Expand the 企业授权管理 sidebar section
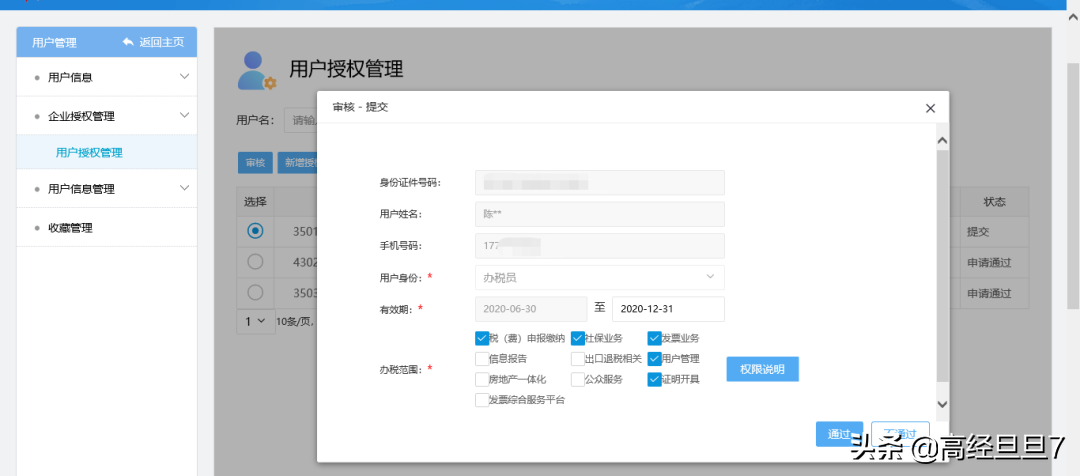Screen dimensions: 1080x476 coord(107,116)
